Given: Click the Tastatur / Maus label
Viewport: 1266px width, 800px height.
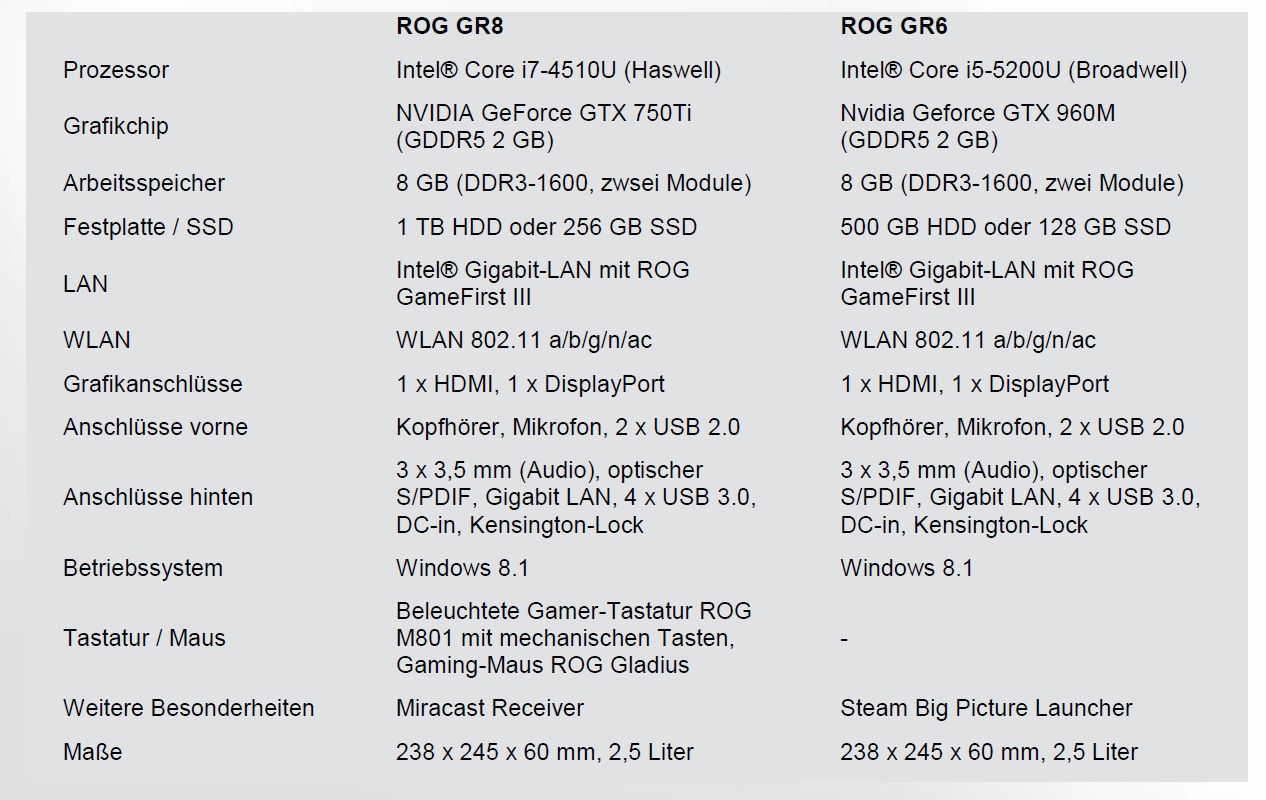Looking at the screenshot, I should 144,638.
